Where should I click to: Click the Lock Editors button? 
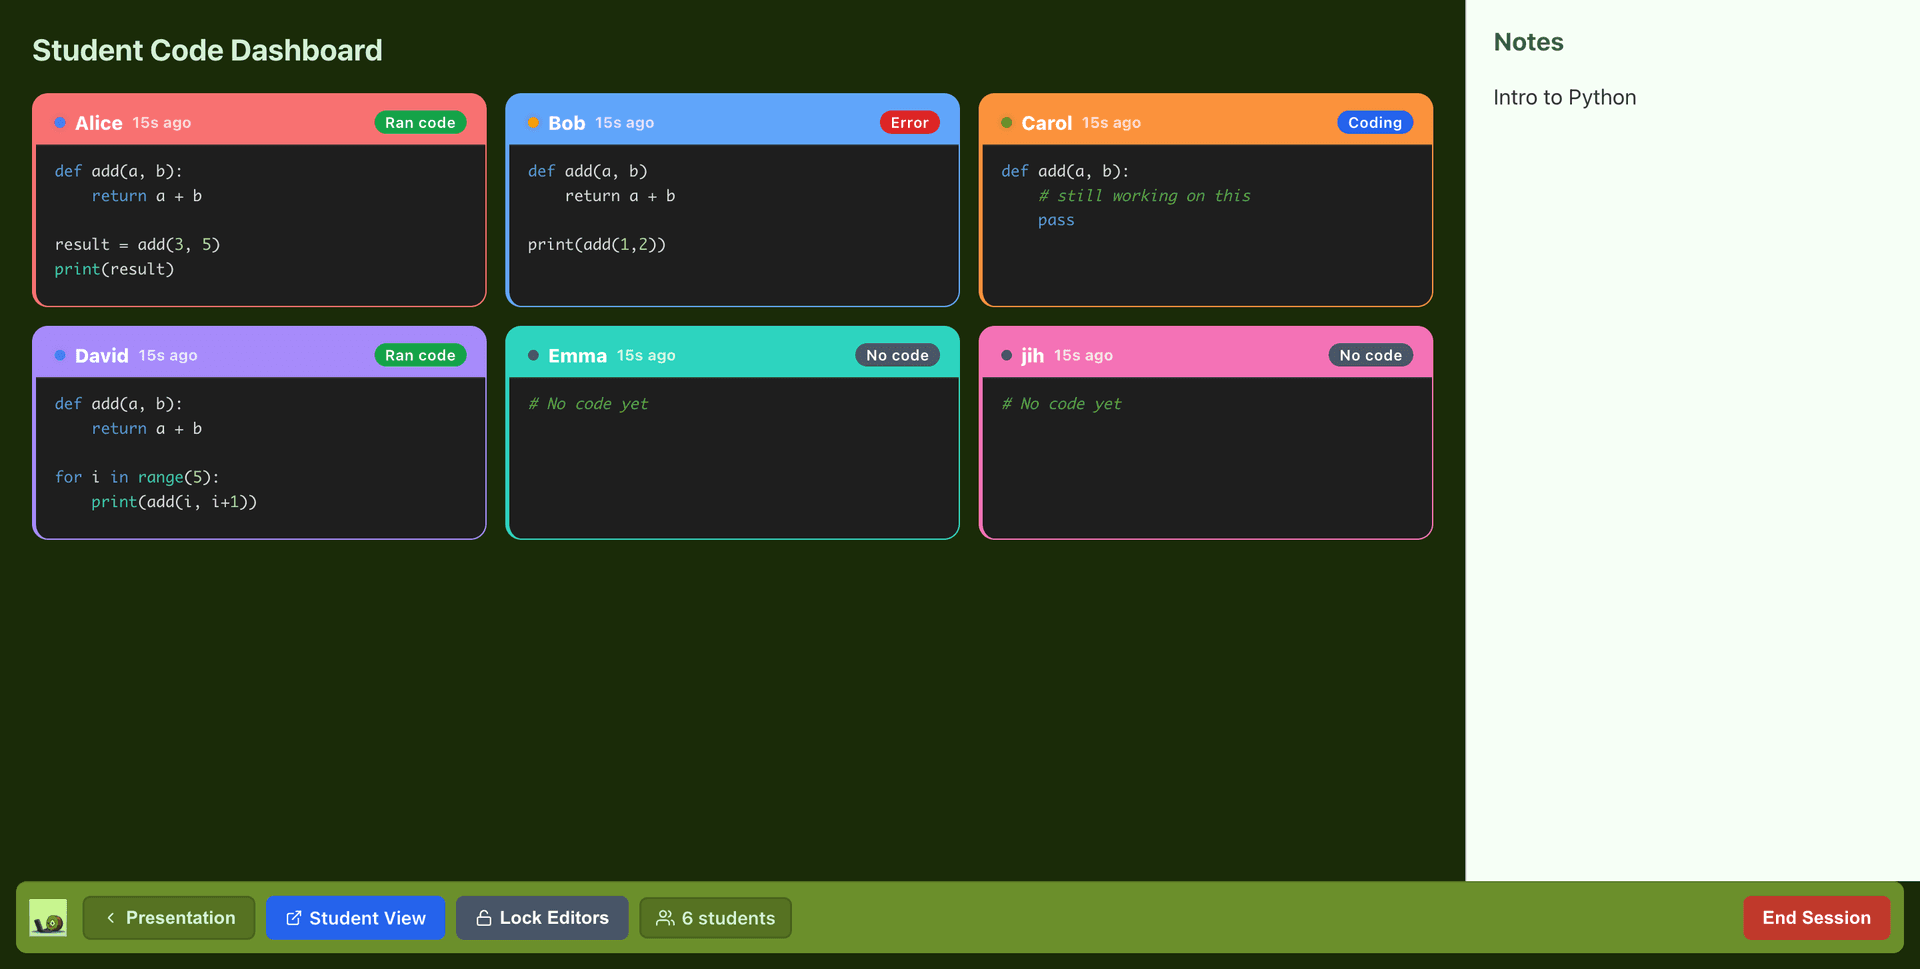[542, 917]
